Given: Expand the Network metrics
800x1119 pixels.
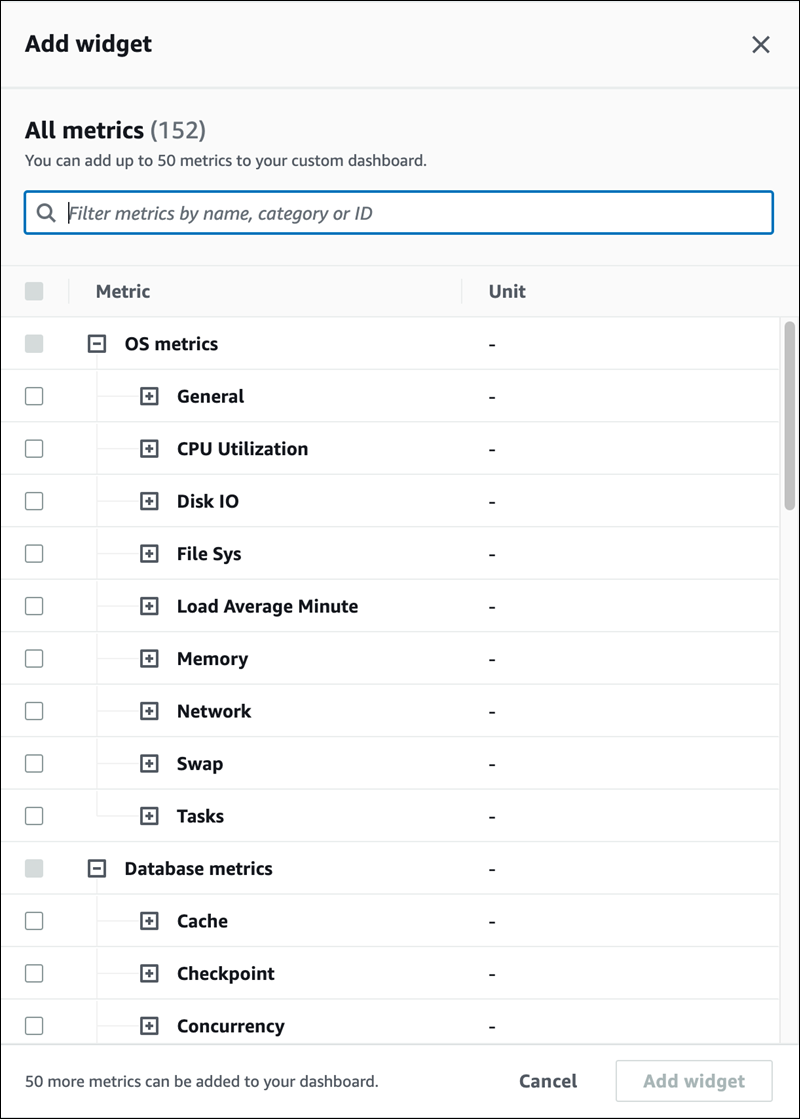Looking at the screenshot, I should point(148,711).
